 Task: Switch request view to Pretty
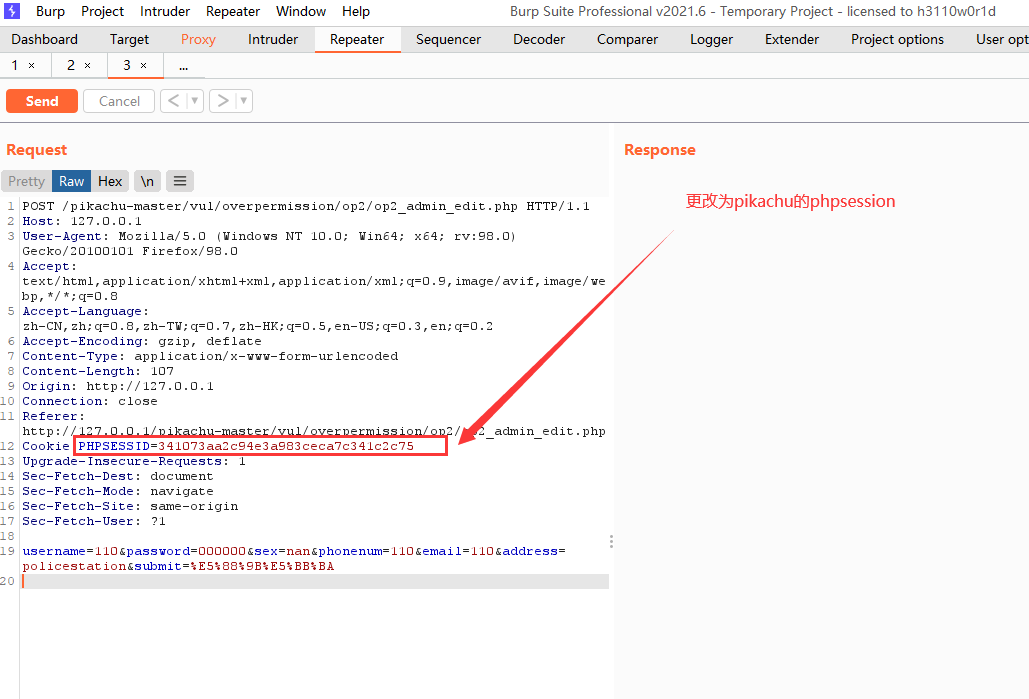(26, 181)
